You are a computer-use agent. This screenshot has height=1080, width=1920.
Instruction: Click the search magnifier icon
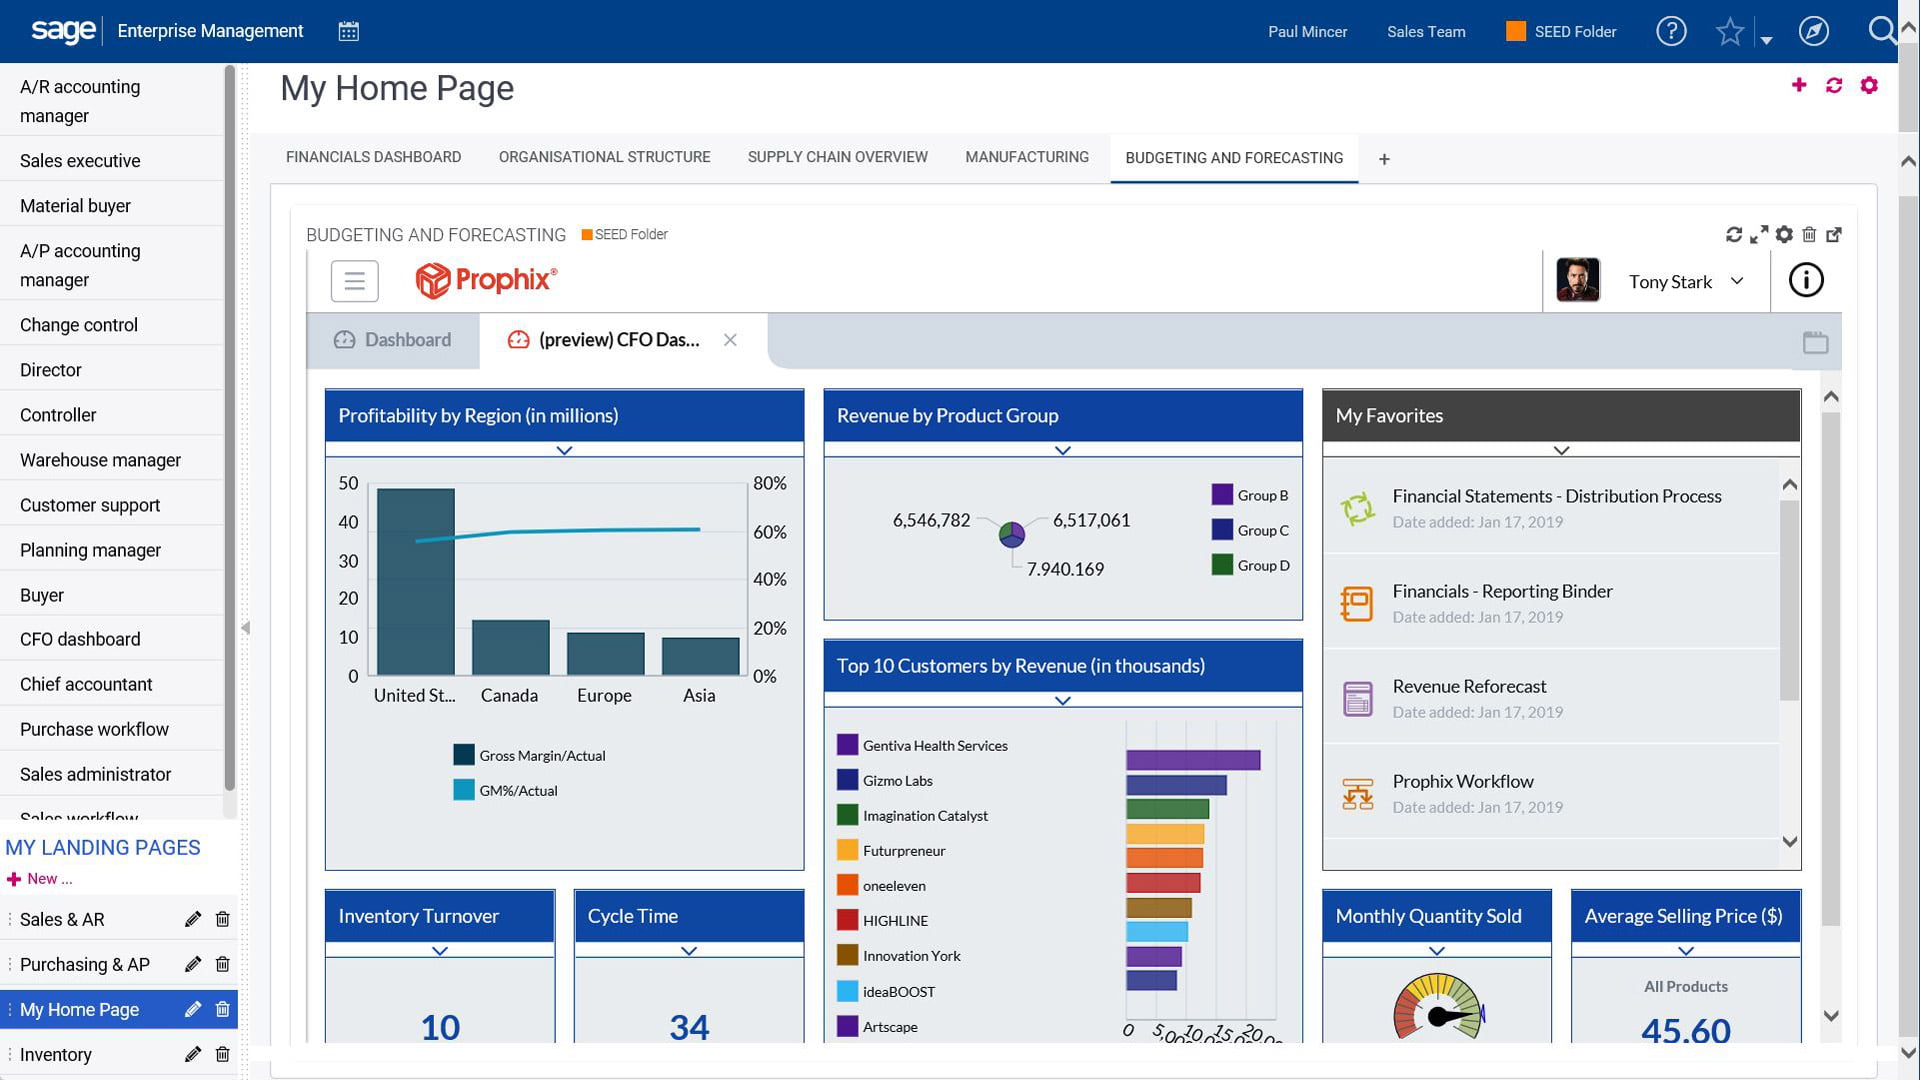(x=1882, y=30)
